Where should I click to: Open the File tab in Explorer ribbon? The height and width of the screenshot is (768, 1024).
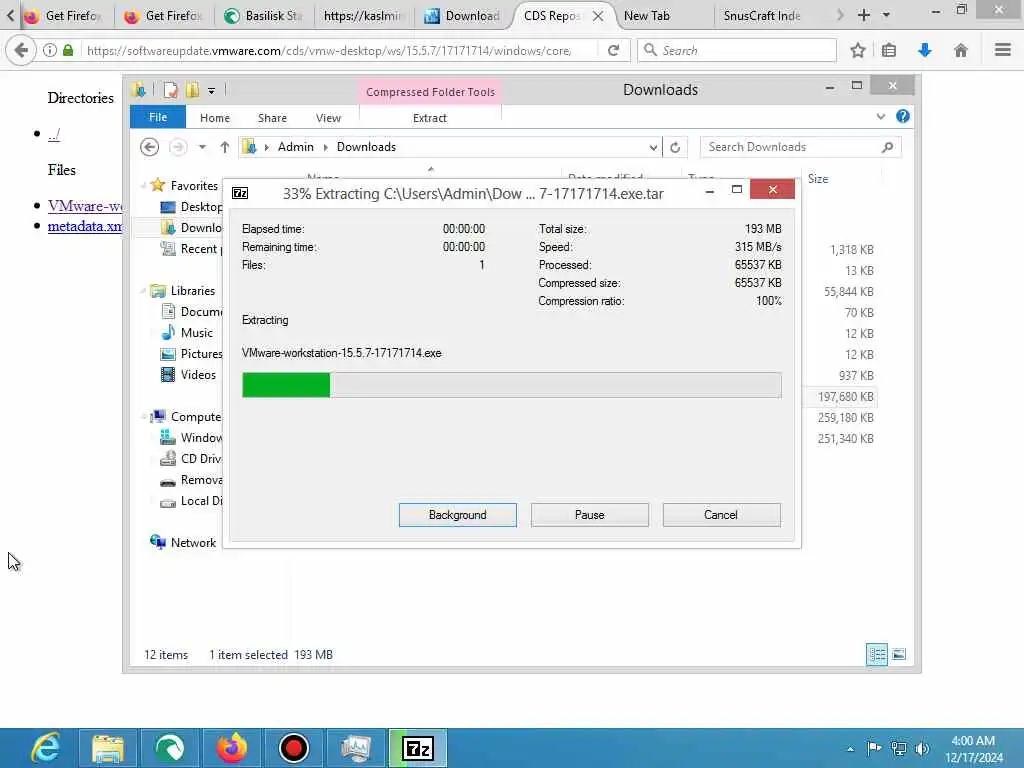pyautogui.click(x=158, y=117)
